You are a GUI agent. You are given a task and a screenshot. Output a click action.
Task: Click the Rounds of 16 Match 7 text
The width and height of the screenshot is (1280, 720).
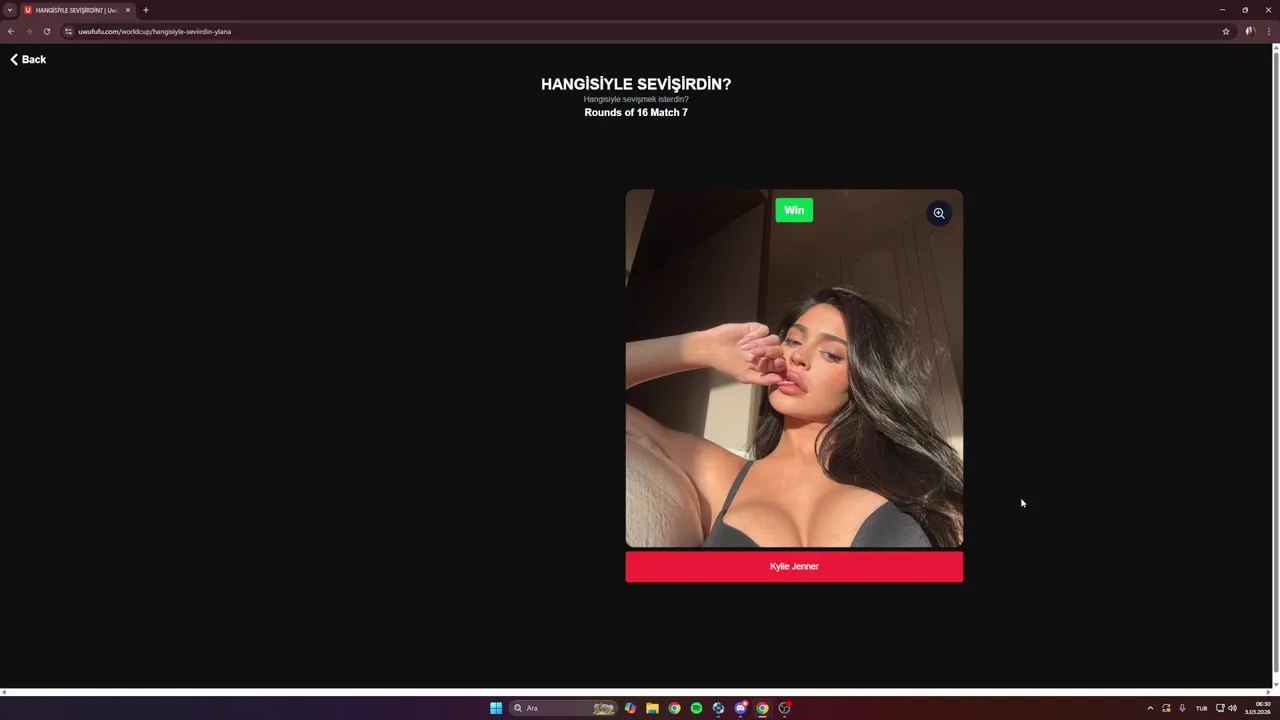(x=636, y=113)
